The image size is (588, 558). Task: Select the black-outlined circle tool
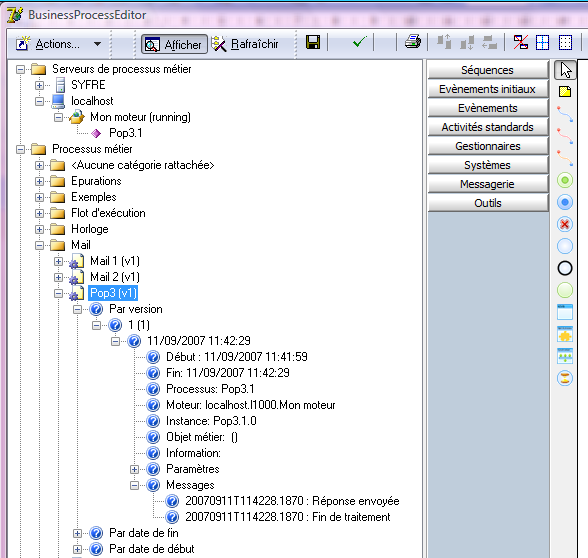(x=565, y=268)
